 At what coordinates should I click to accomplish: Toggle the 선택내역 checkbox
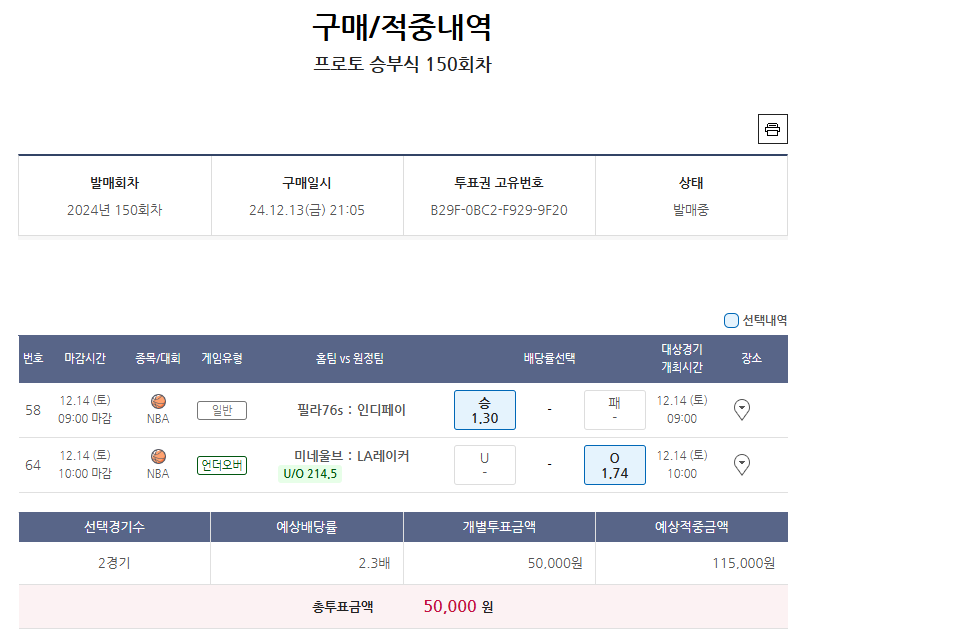pos(731,321)
